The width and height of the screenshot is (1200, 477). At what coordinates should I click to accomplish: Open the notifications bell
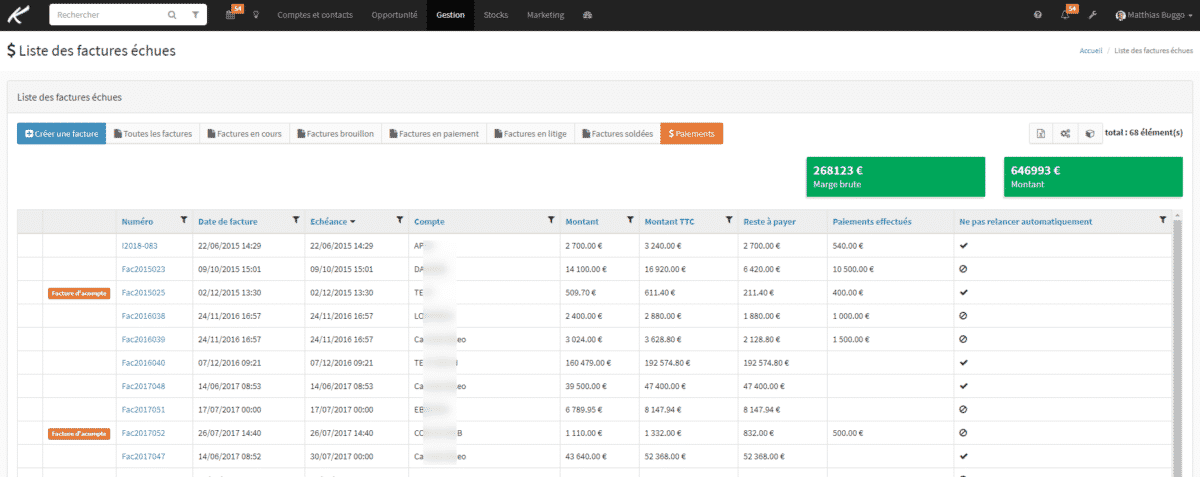click(x=1064, y=16)
